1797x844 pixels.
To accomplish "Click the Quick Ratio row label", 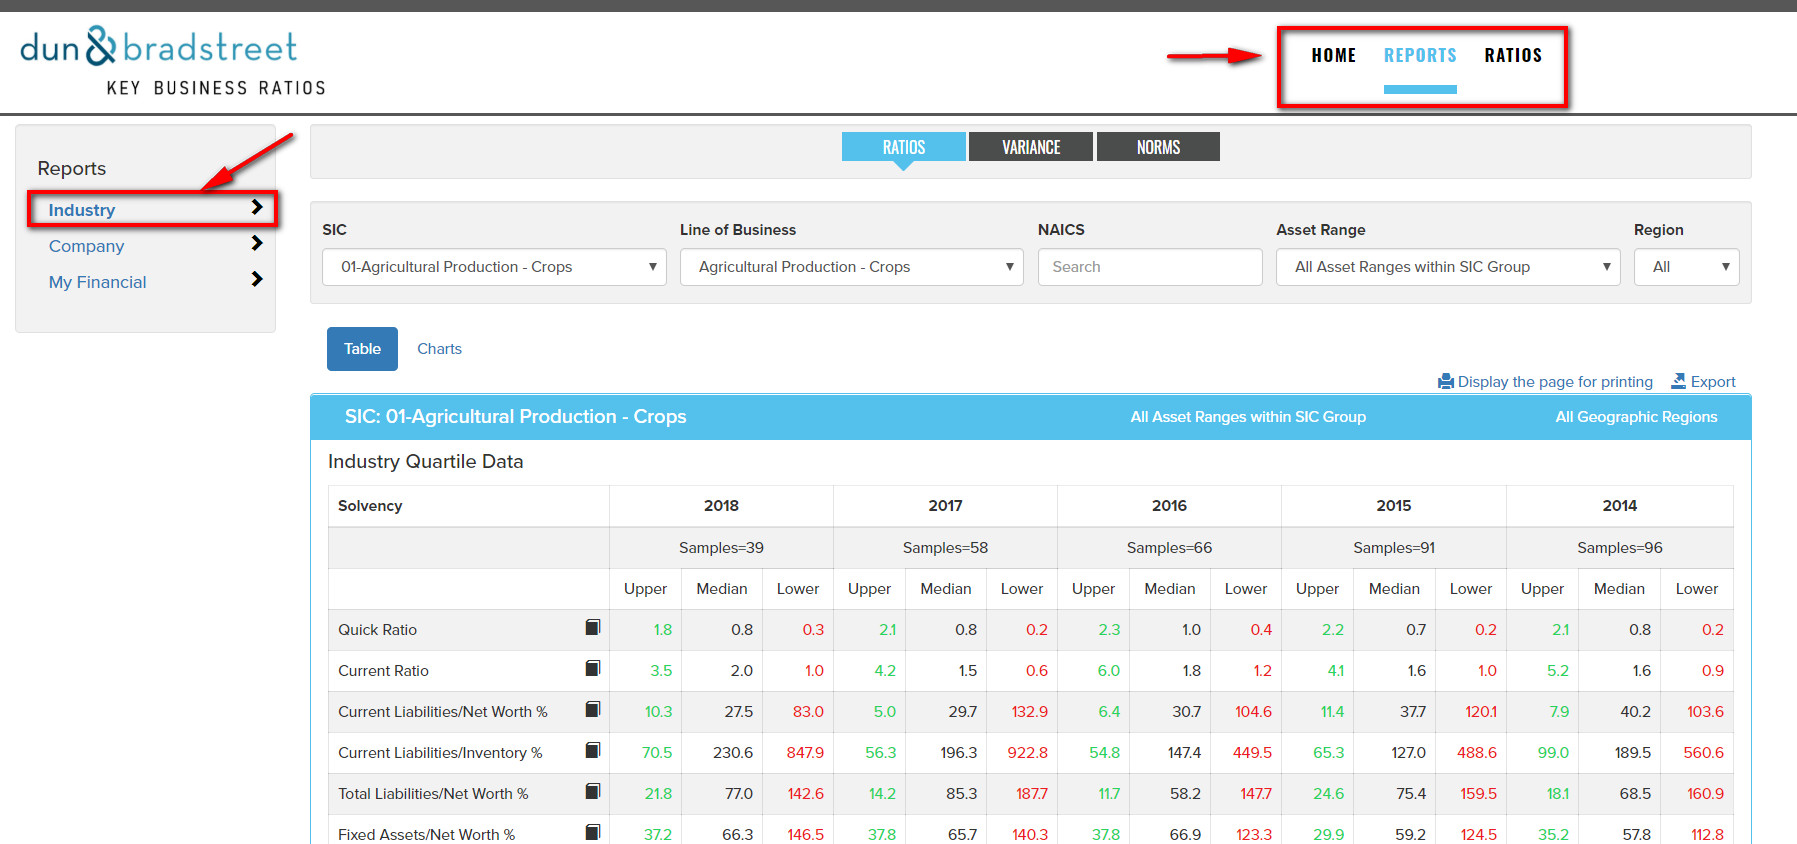I will click(377, 630).
